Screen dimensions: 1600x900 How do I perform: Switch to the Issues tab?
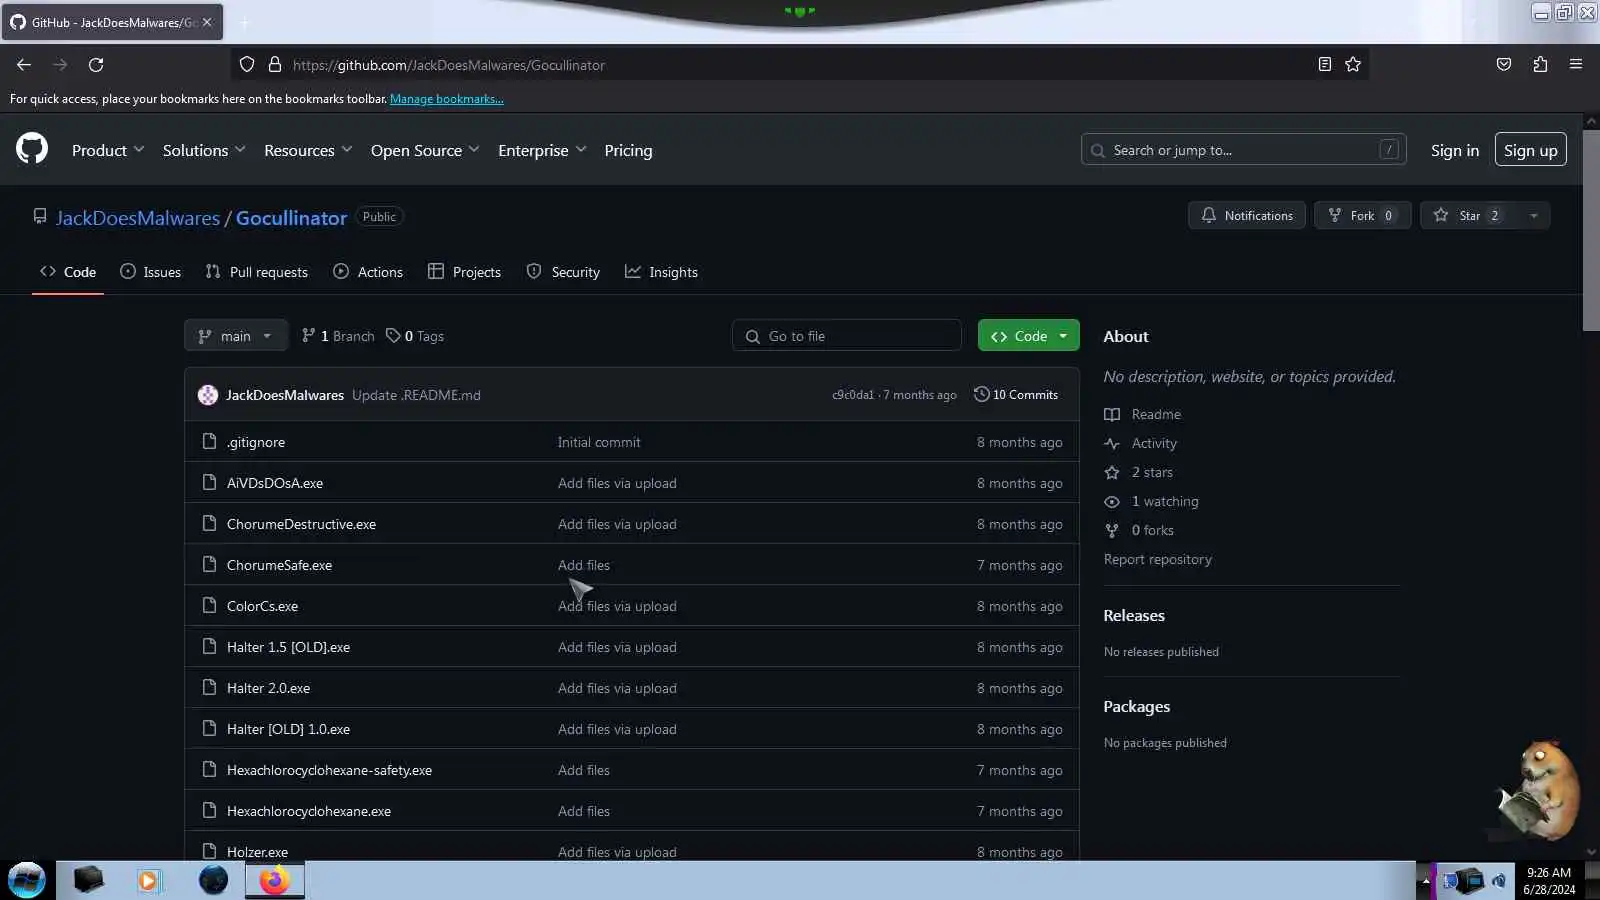click(150, 272)
